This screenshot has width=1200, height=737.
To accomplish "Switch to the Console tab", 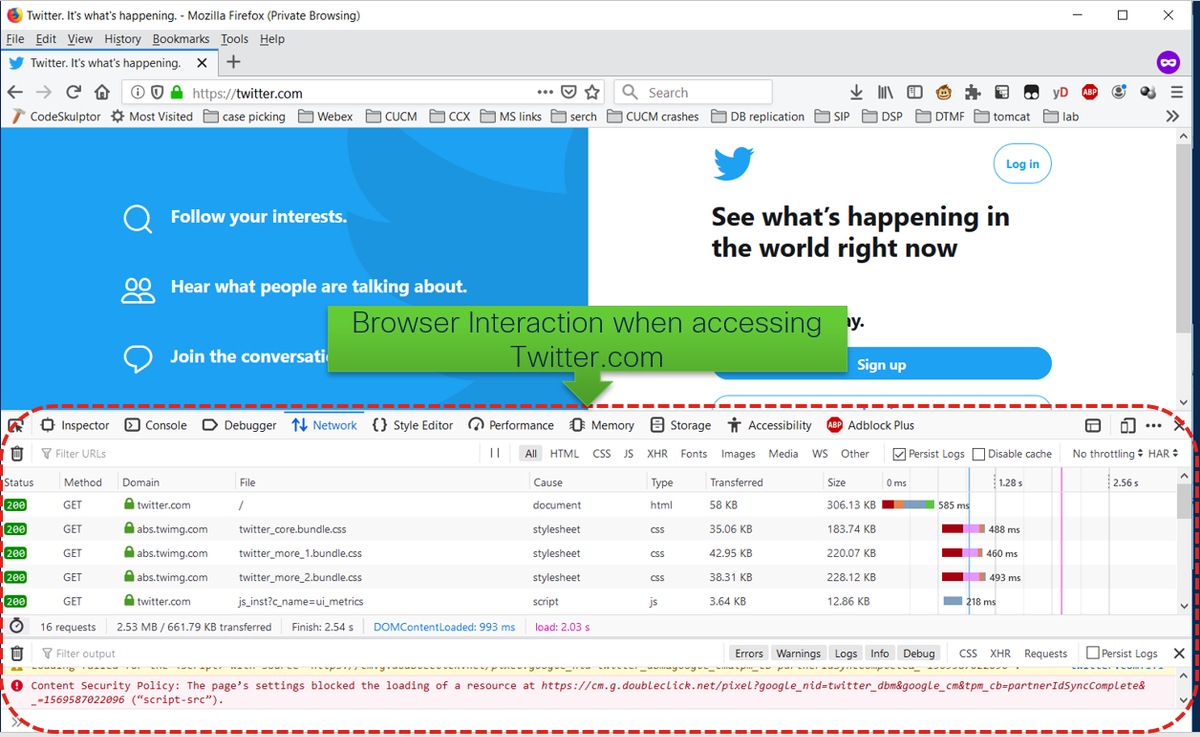I will [x=156, y=425].
